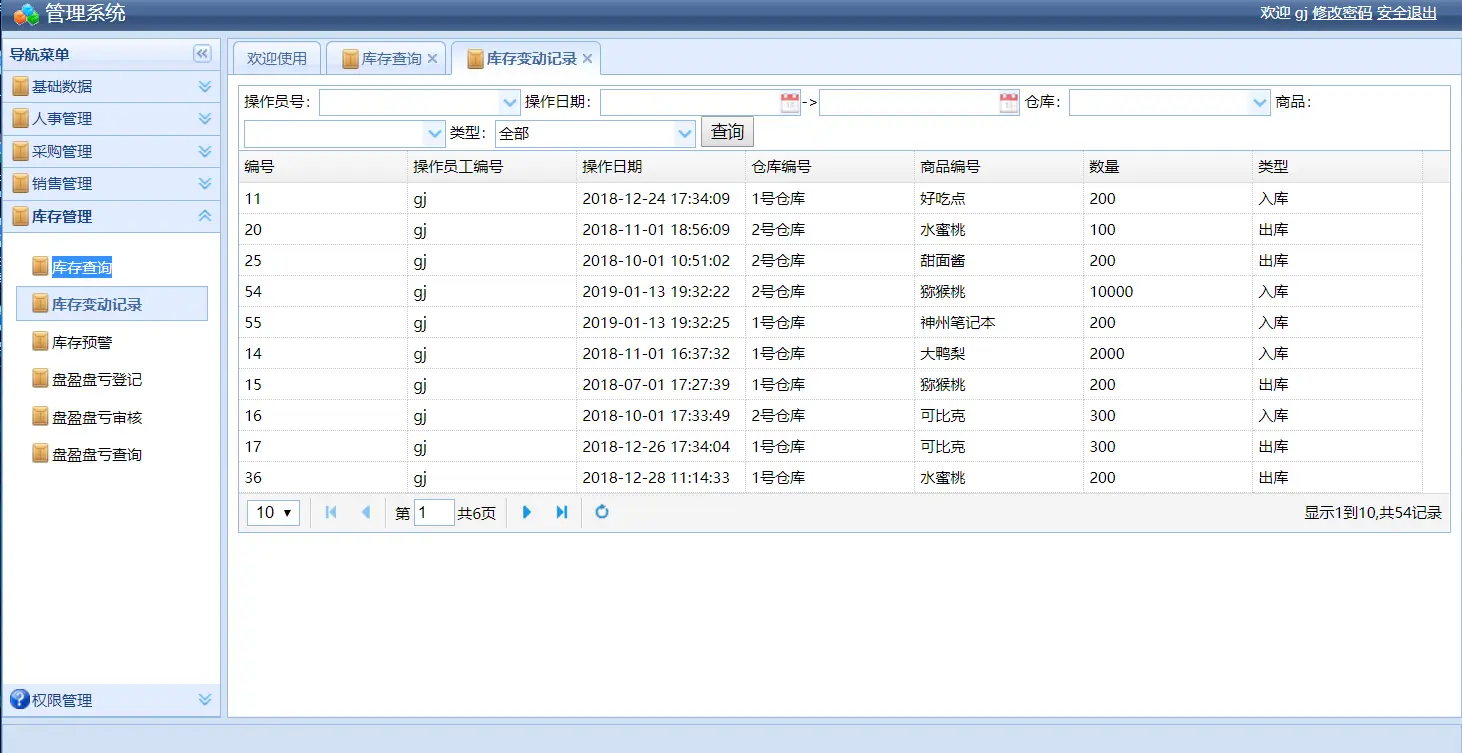
Task: Sort by the 编号 column header
Action: 323,167
